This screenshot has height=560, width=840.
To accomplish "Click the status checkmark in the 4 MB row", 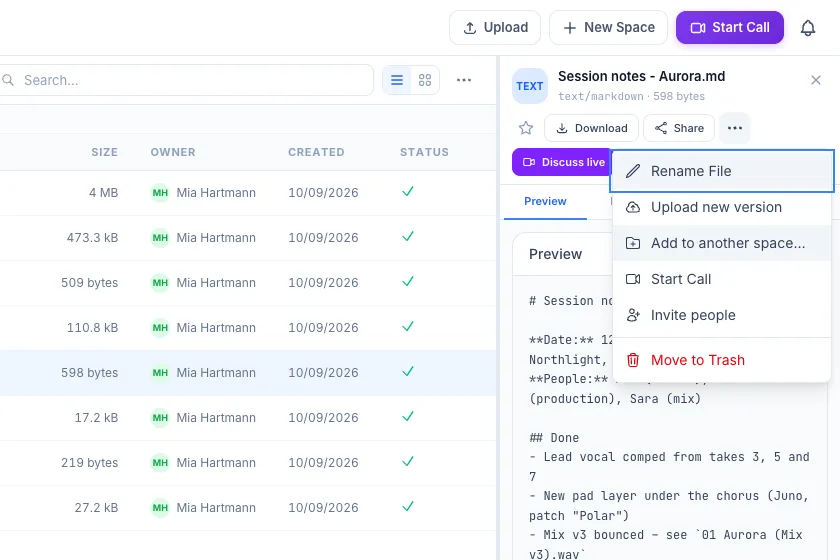I will [408, 191].
